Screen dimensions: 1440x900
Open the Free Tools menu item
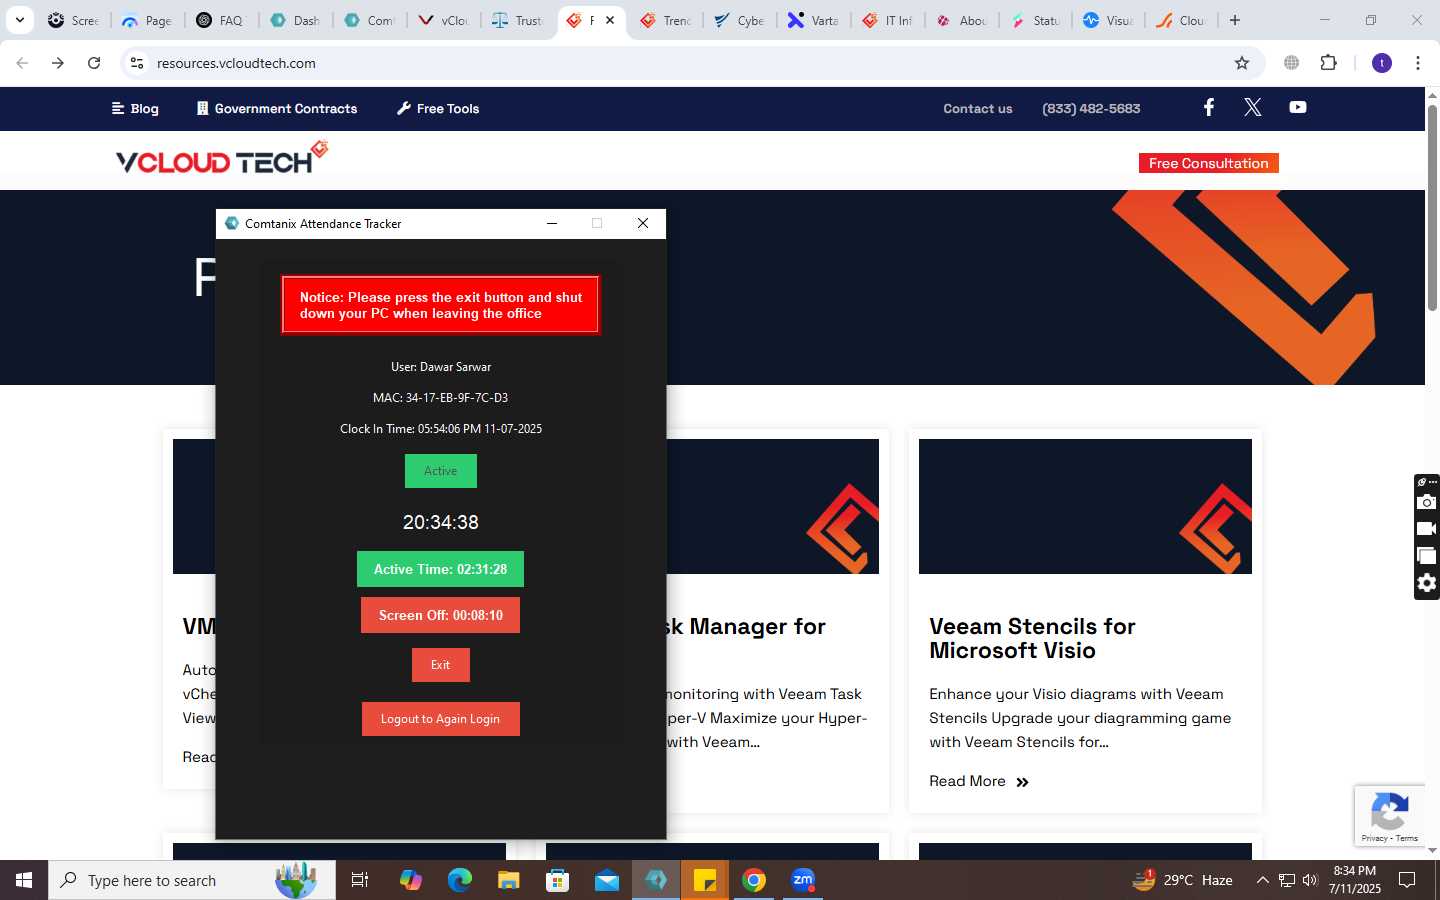tap(438, 108)
